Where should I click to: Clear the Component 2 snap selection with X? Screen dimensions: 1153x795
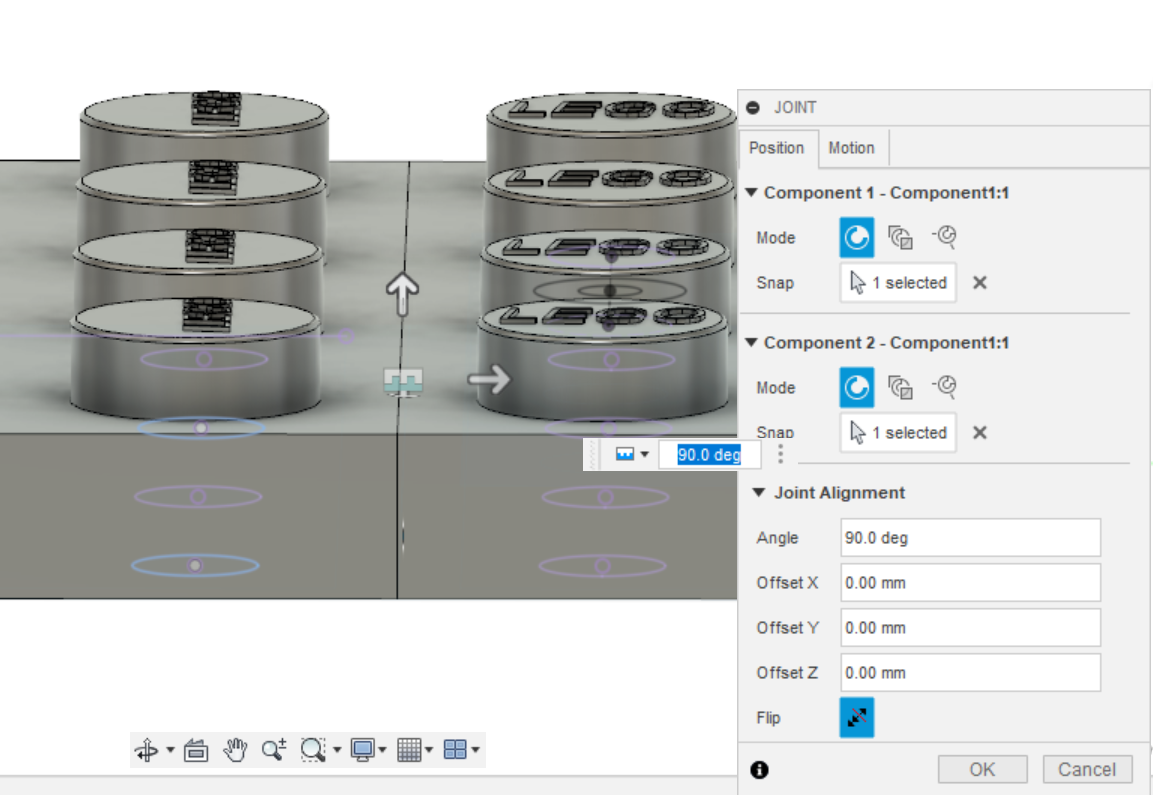[x=979, y=432]
